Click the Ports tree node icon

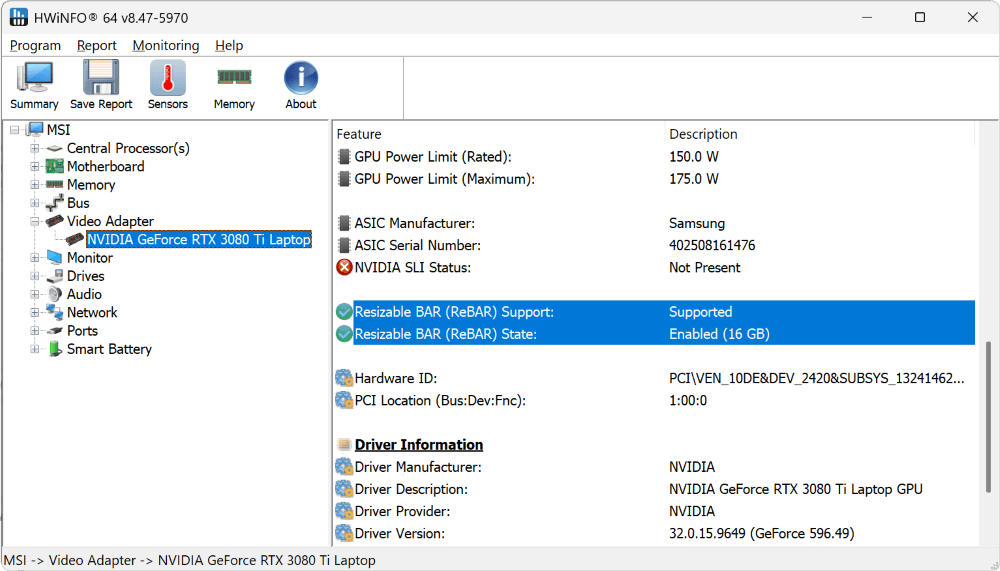pyautogui.click(x=55, y=331)
